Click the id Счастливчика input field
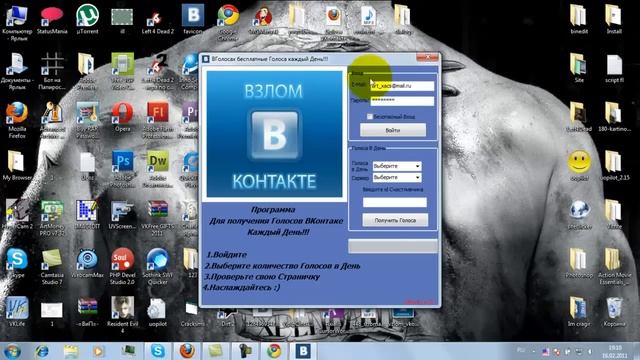The width and height of the screenshot is (640, 360). pos(395,202)
